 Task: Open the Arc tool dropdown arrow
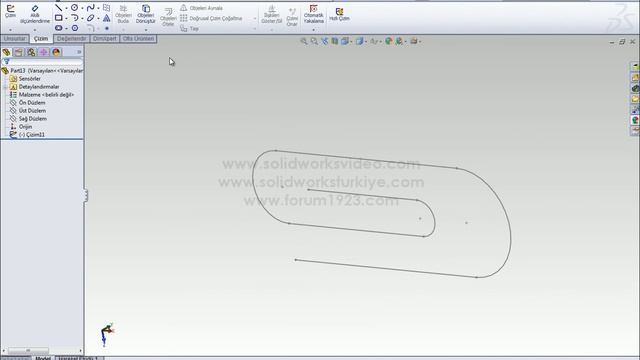tap(82, 18)
